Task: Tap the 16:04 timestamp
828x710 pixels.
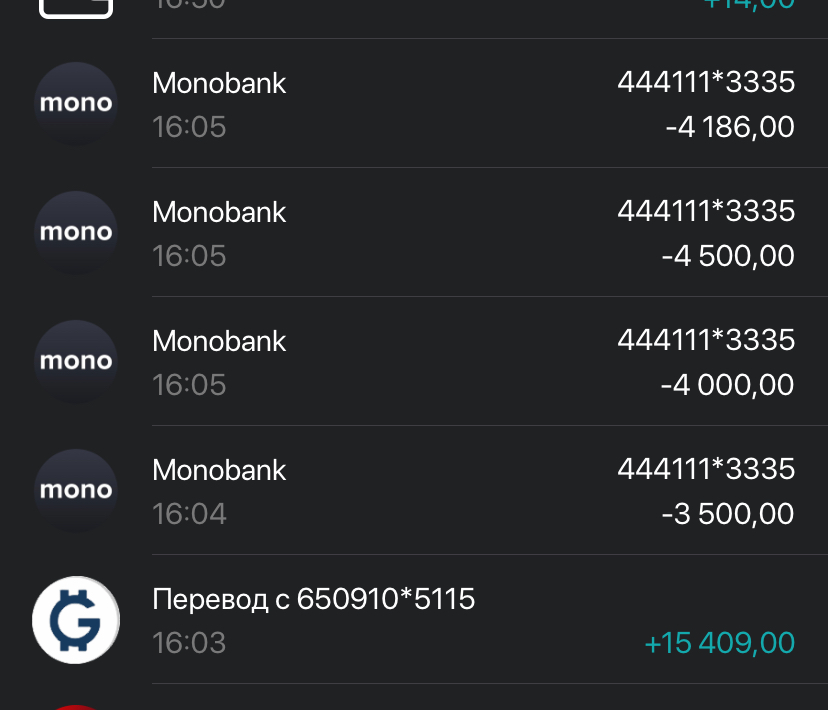Action: coord(189,514)
